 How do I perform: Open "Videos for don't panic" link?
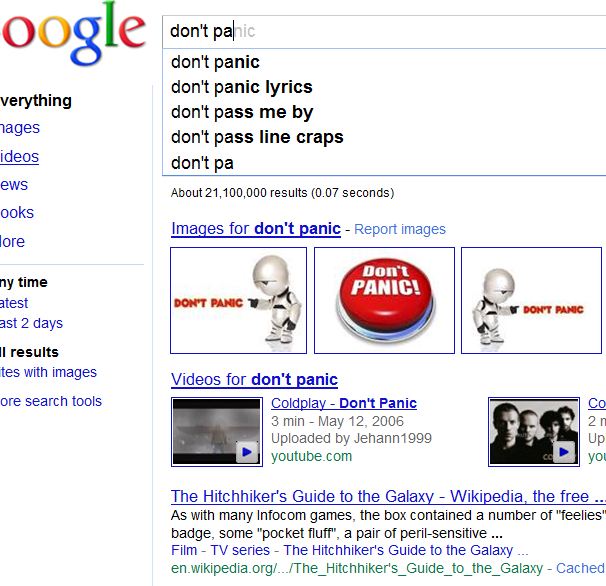pyautogui.click(x=254, y=379)
